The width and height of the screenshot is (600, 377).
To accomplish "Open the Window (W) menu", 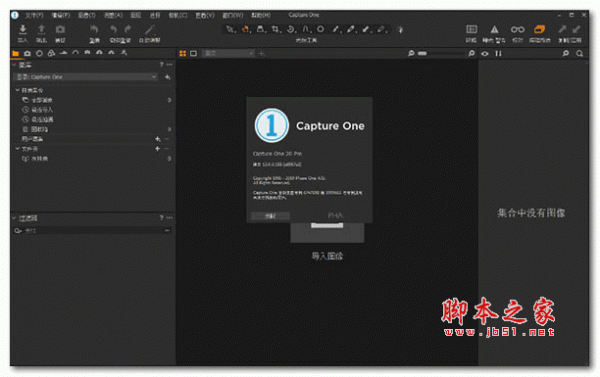I will pos(233,15).
